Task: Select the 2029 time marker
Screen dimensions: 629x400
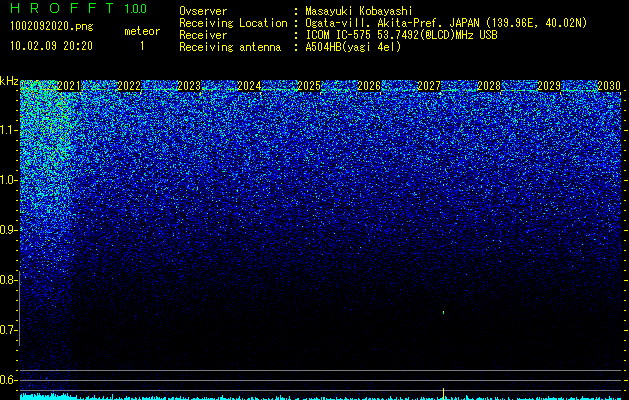Action: point(549,86)
